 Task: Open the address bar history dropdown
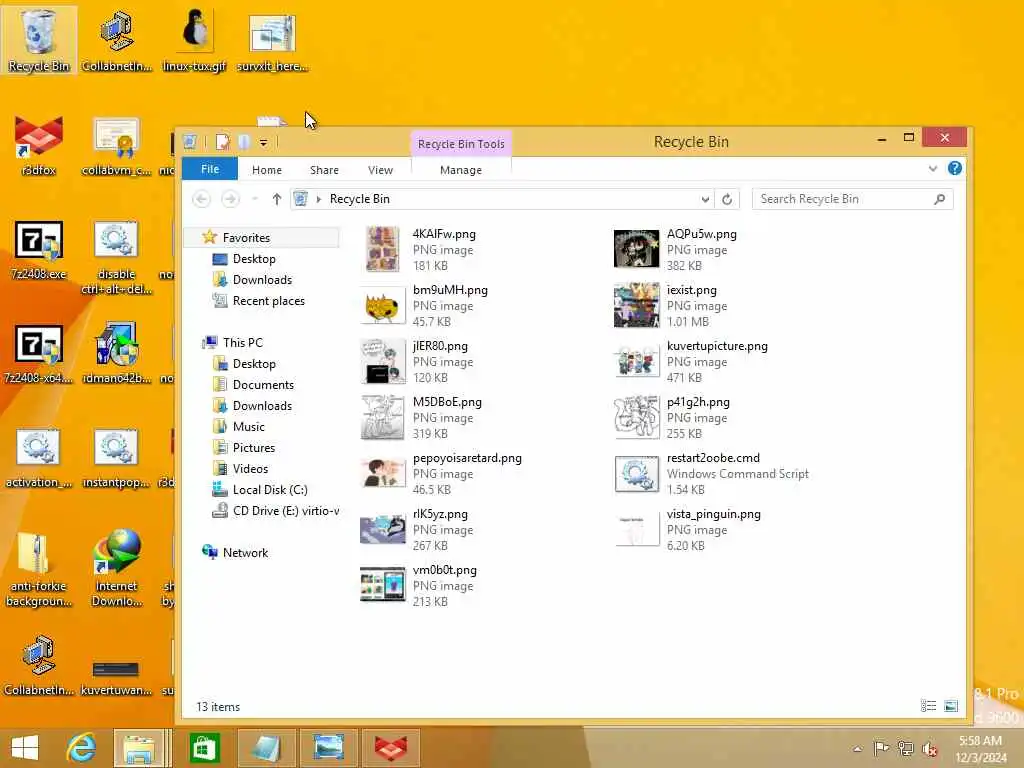(705, 199)
